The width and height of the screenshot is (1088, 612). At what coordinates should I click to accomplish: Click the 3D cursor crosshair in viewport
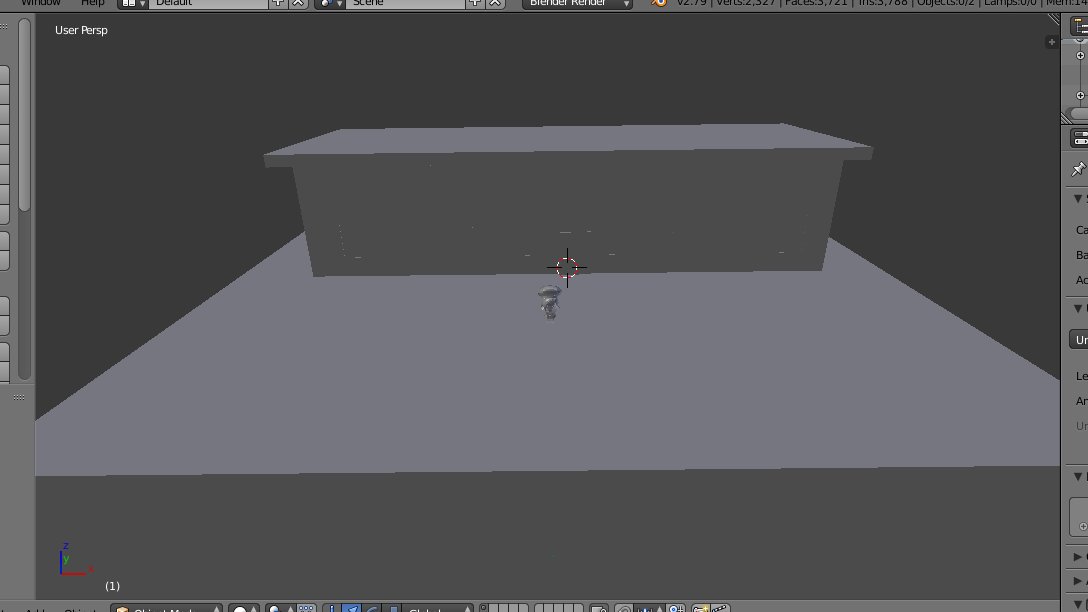567,267
